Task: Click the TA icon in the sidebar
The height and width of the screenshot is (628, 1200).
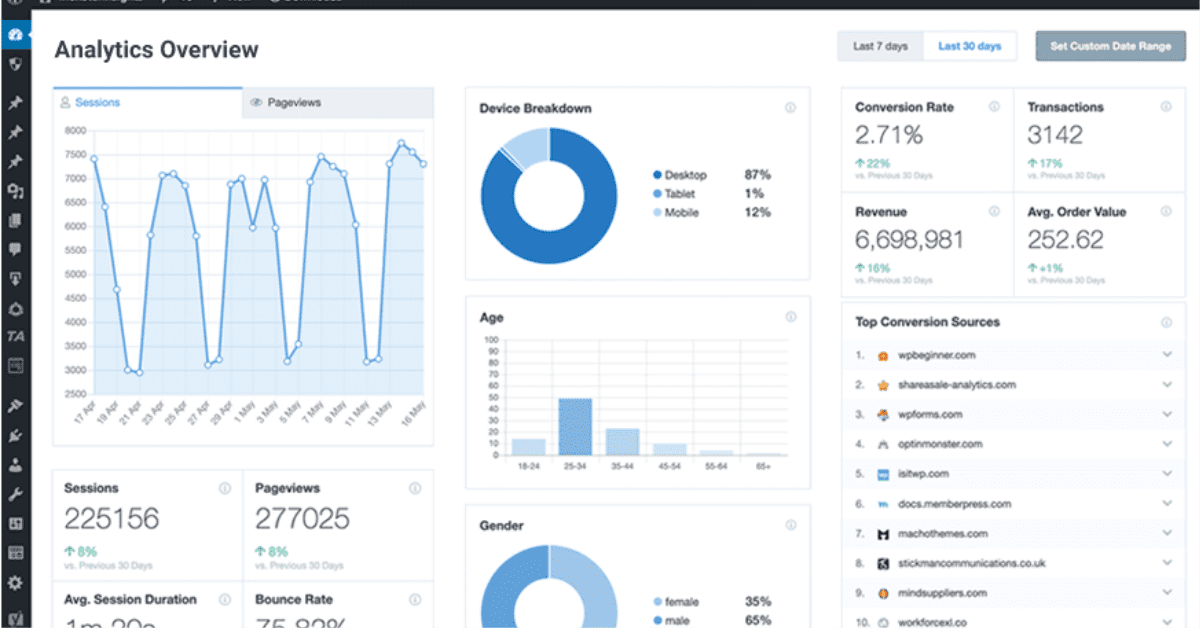Action: (x=15, y=336)
